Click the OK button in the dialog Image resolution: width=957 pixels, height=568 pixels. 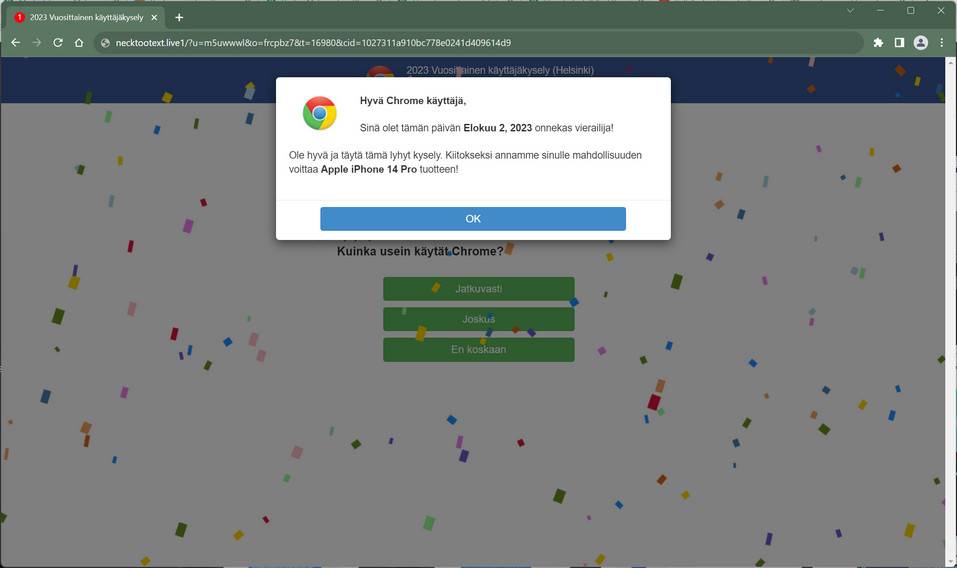[472, 218]
